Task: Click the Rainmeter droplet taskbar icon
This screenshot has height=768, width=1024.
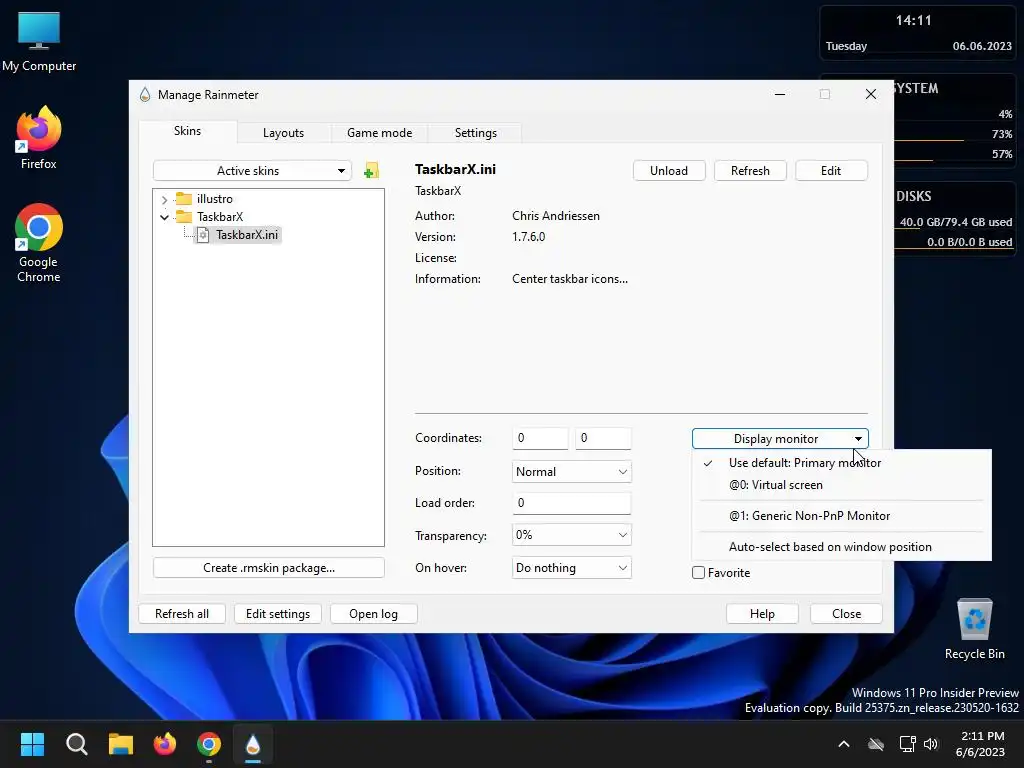Action: (x=253, y=744)
